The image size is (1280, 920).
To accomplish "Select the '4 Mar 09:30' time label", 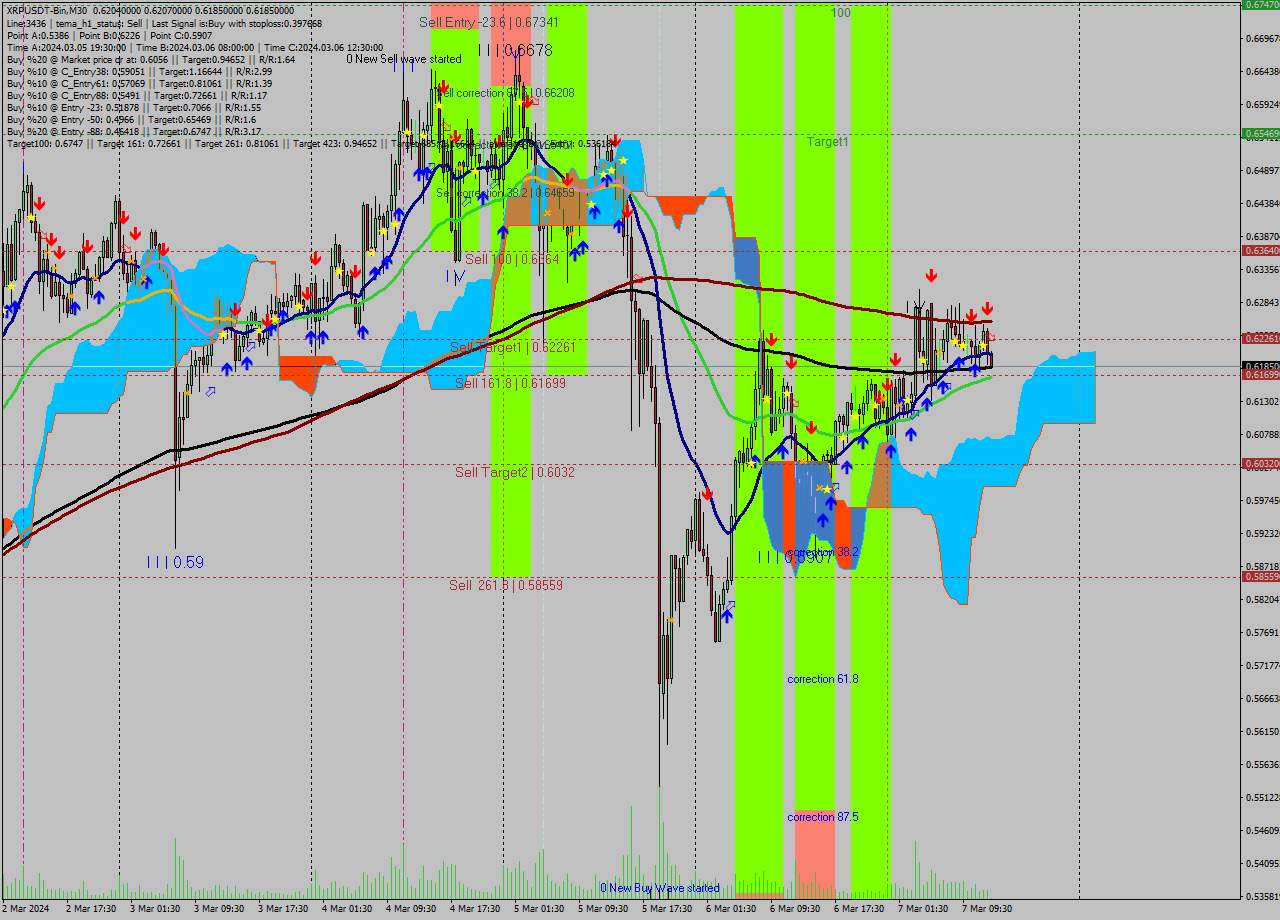I will coord(410,909).
